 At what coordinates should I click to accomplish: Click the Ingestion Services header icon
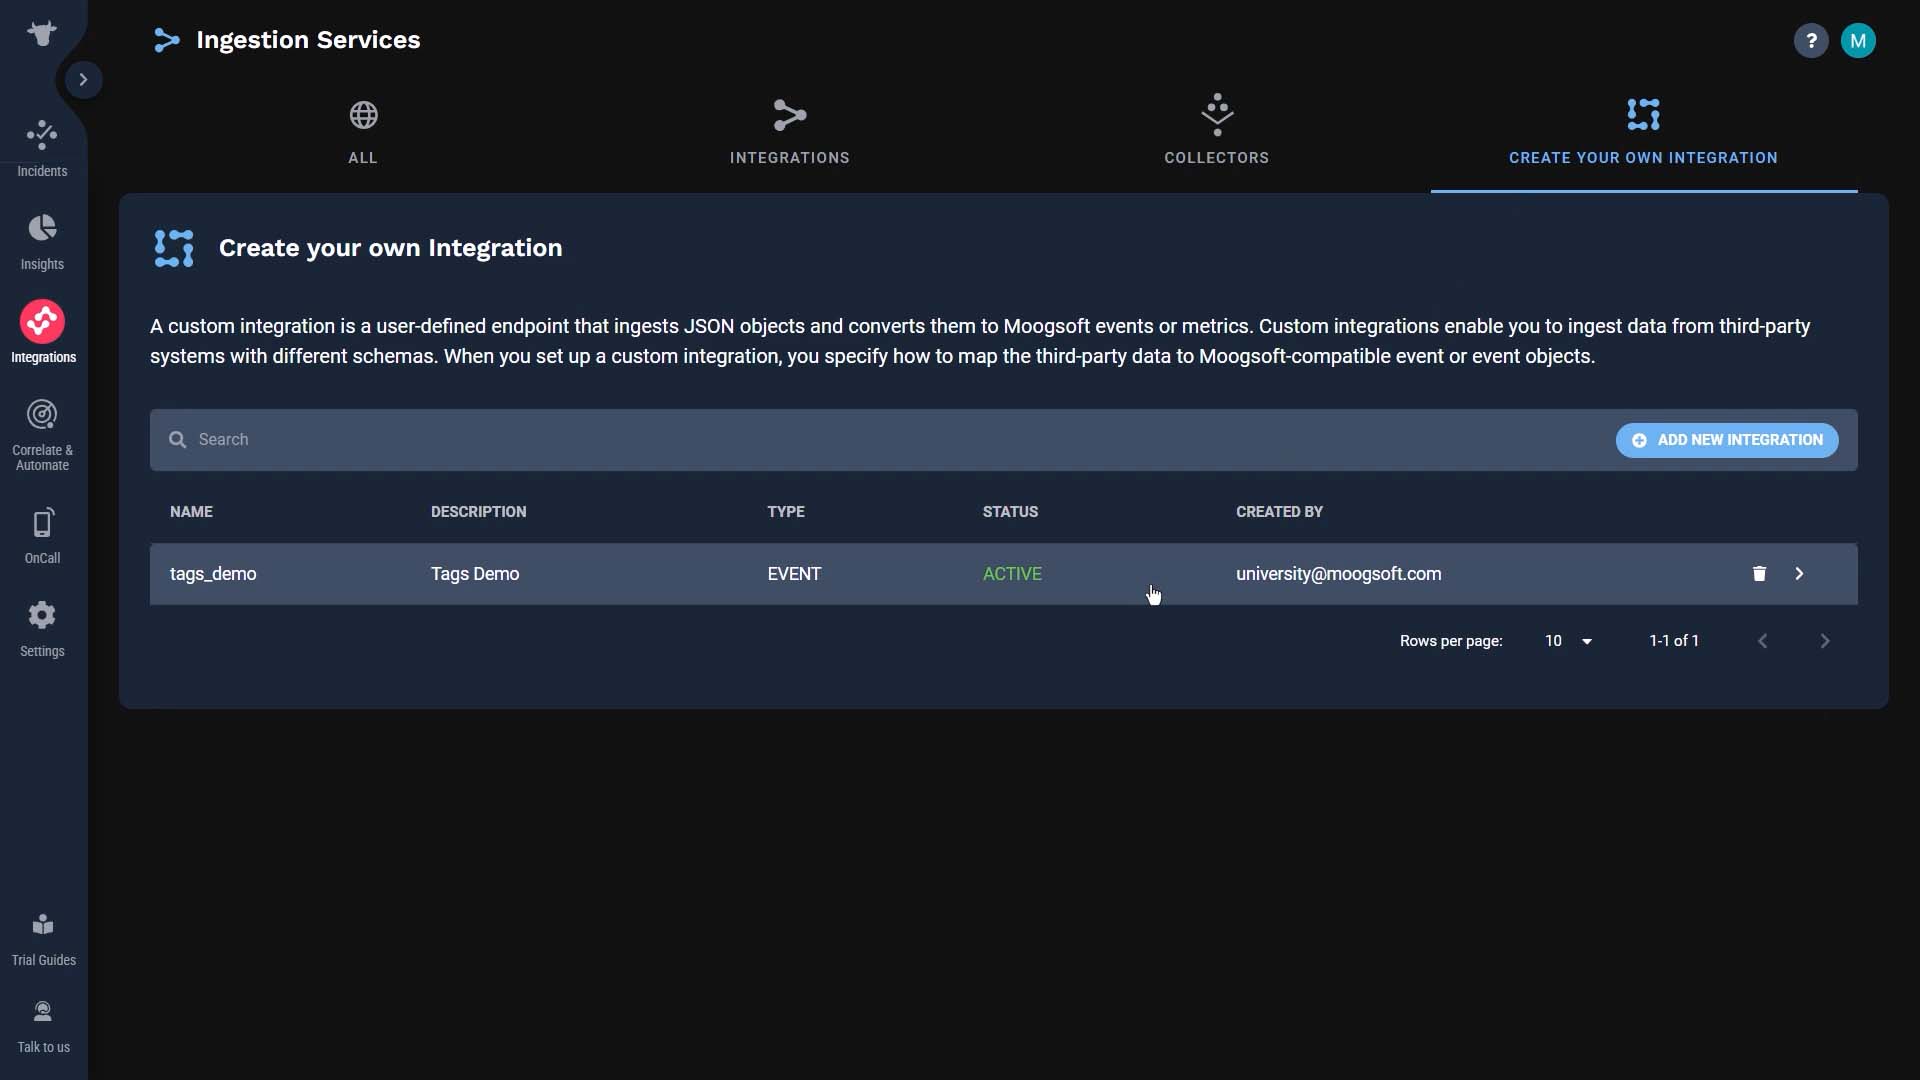click(167, 40)
